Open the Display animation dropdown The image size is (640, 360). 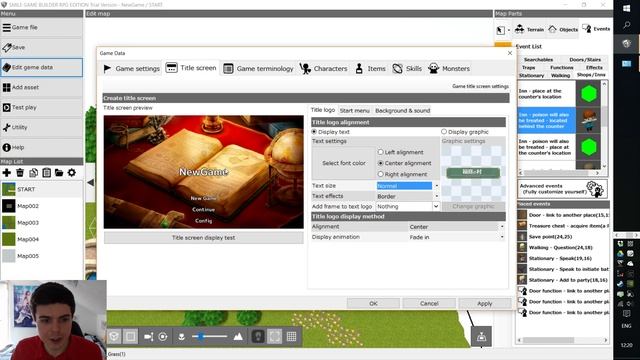pyautogui.click(x=456, y=237)
